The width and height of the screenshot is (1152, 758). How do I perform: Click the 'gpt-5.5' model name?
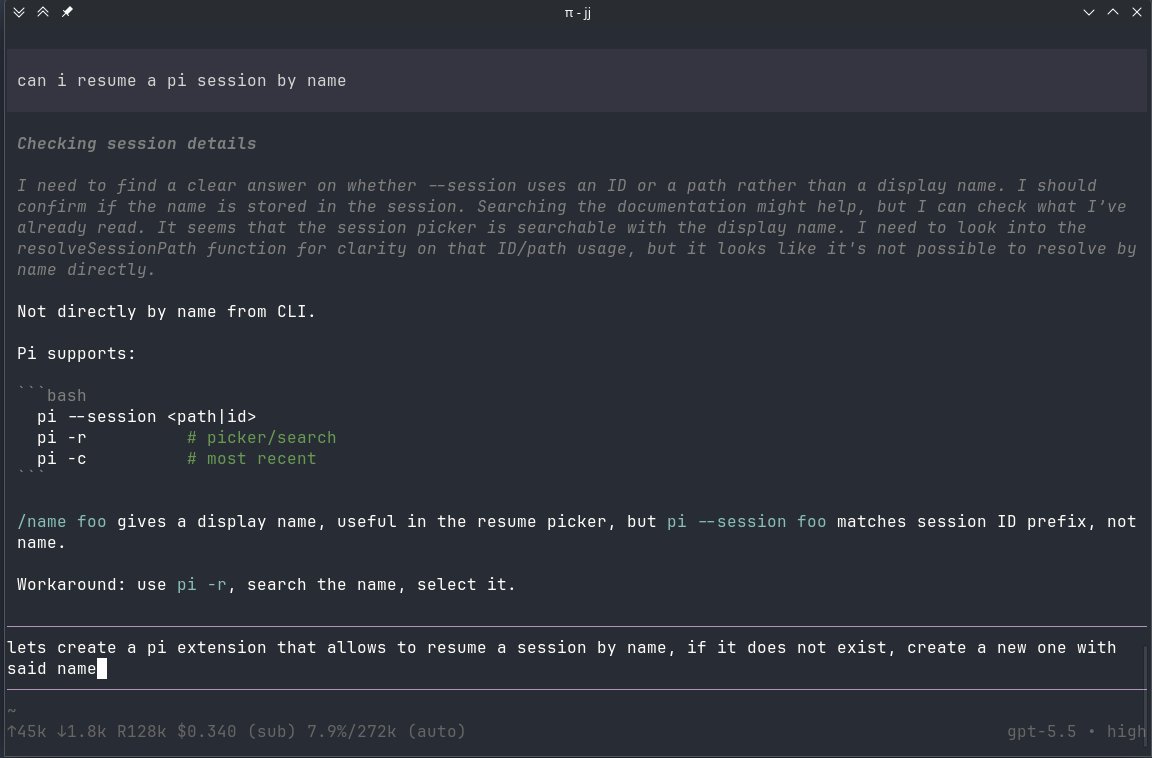point(1041,732)
